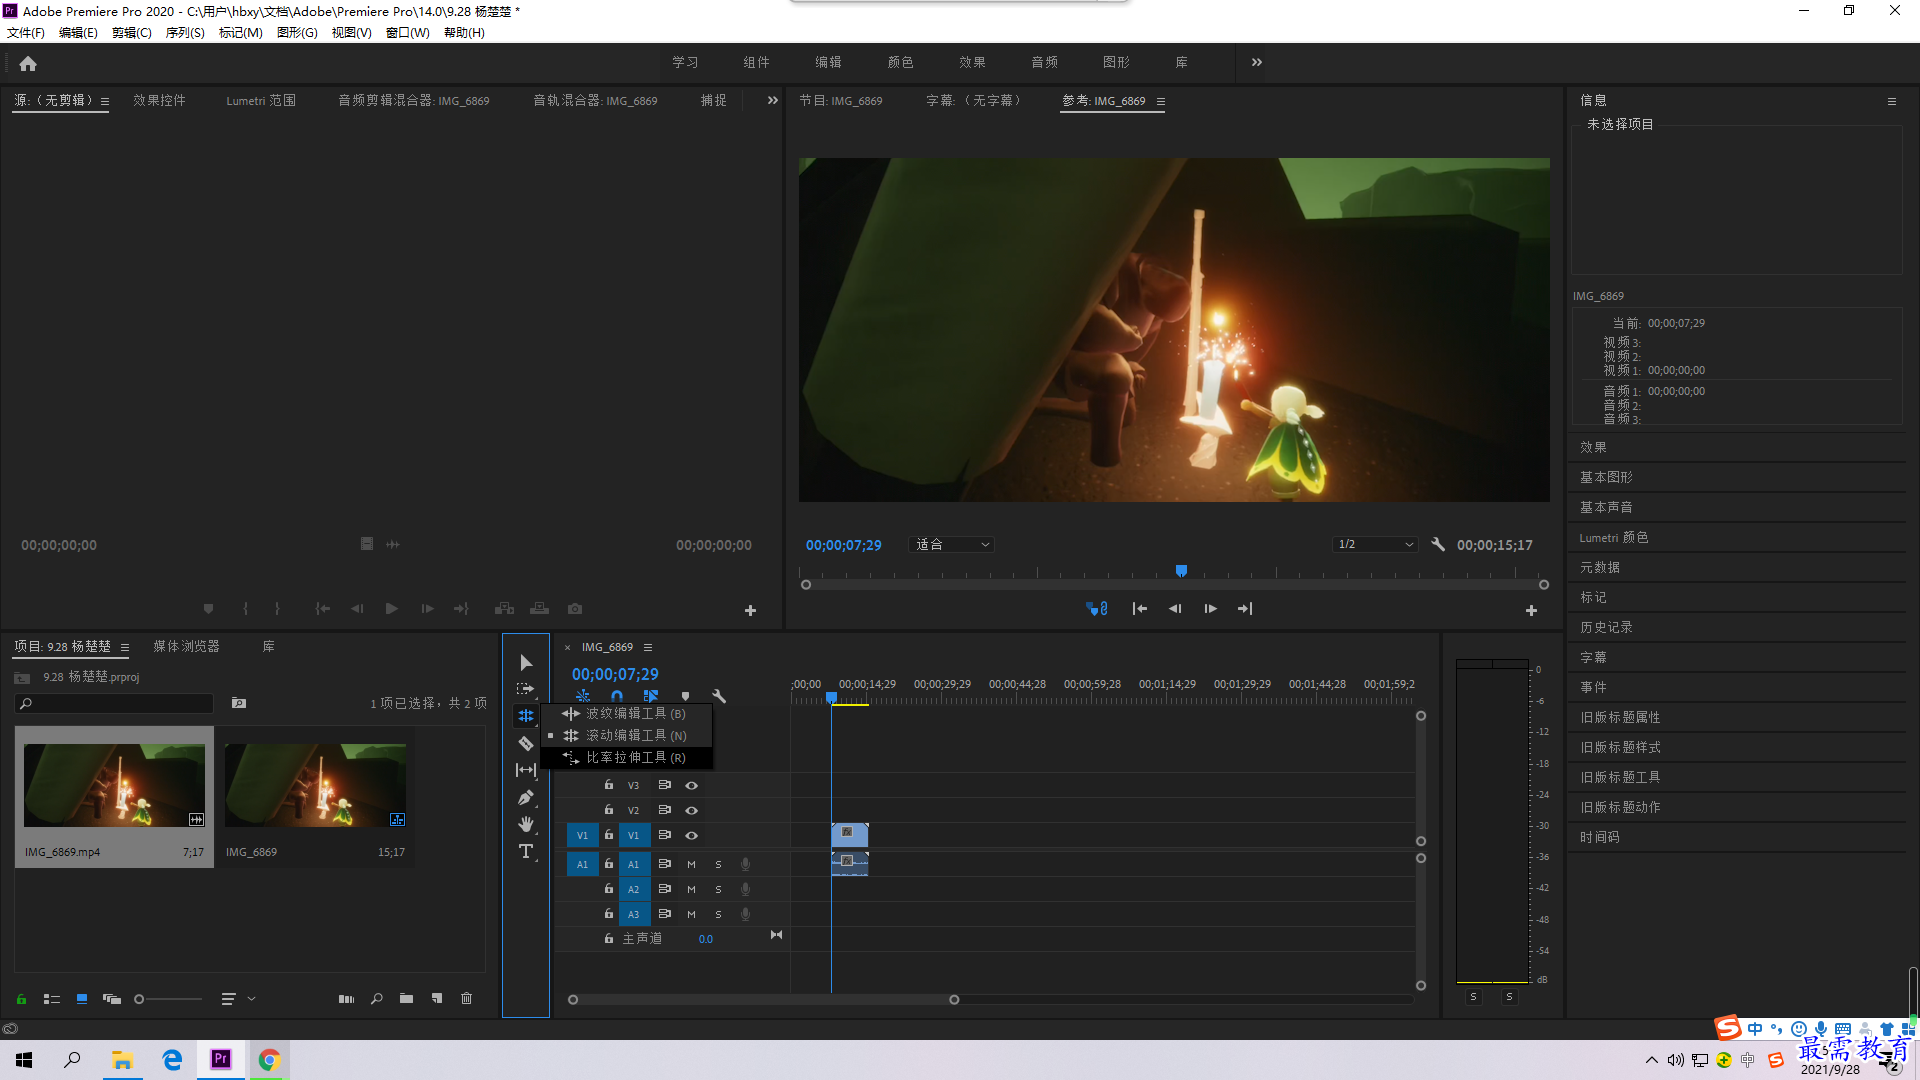Select the Selection arrow tool

click(x=526, y=663)
